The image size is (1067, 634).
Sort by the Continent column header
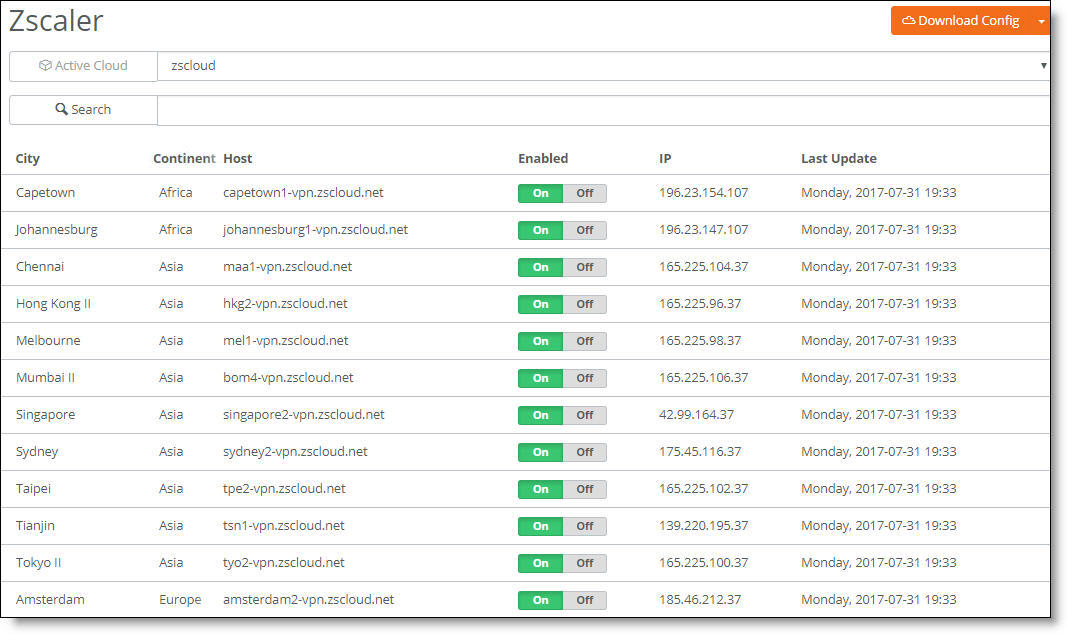tap(184, 158)
